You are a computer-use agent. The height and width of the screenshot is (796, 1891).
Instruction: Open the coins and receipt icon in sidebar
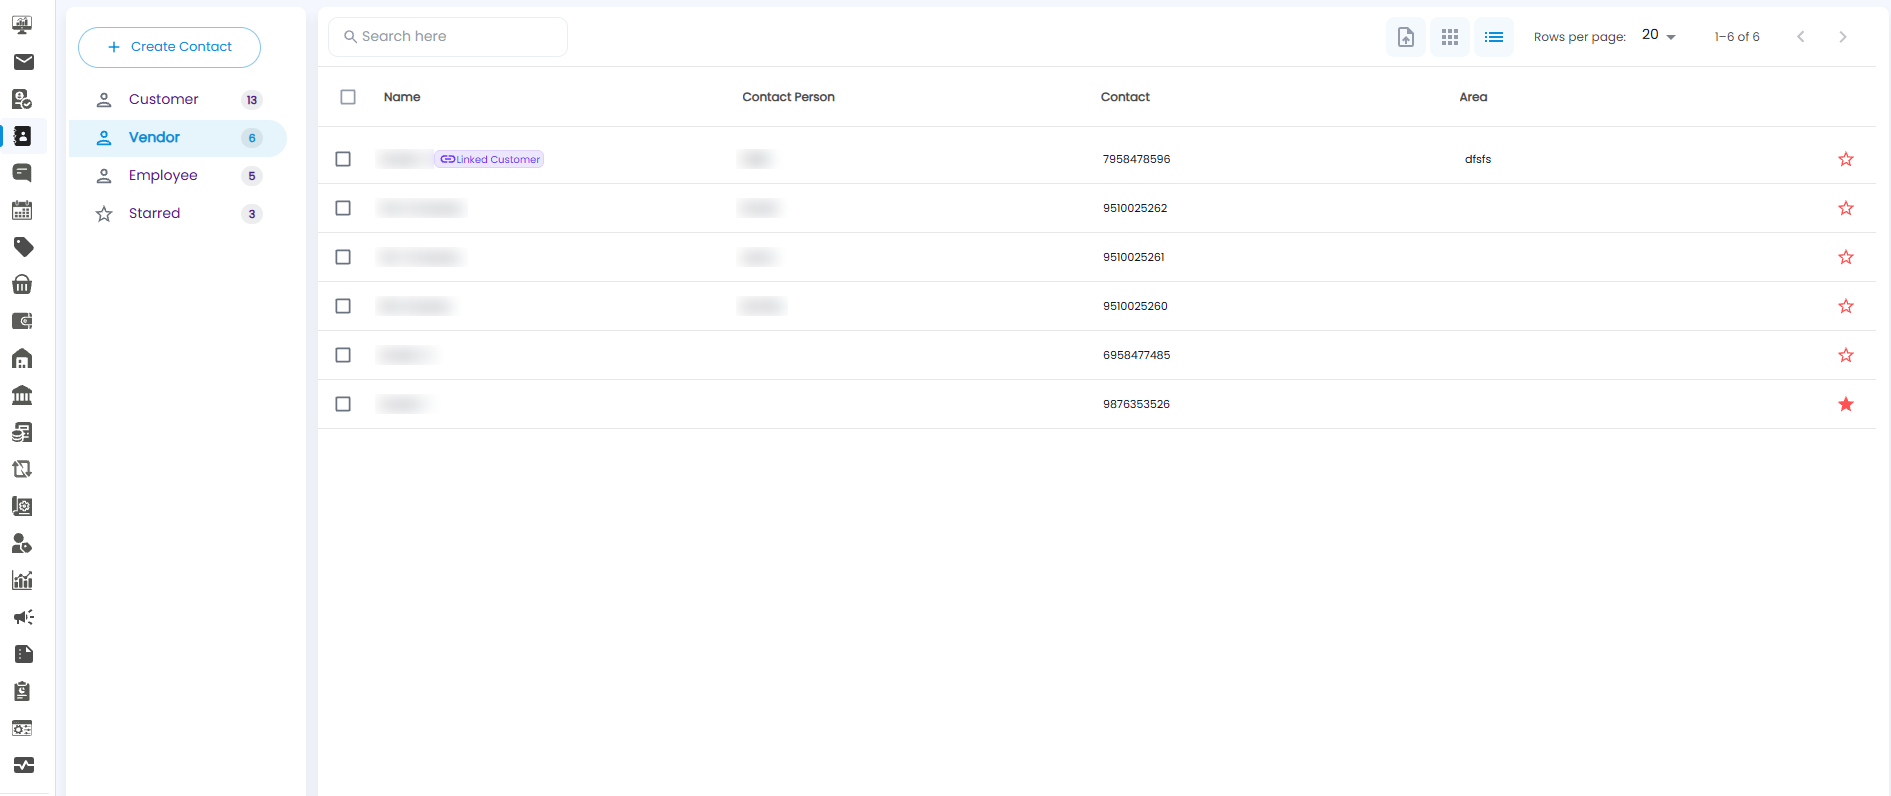[x=22, y=432]
